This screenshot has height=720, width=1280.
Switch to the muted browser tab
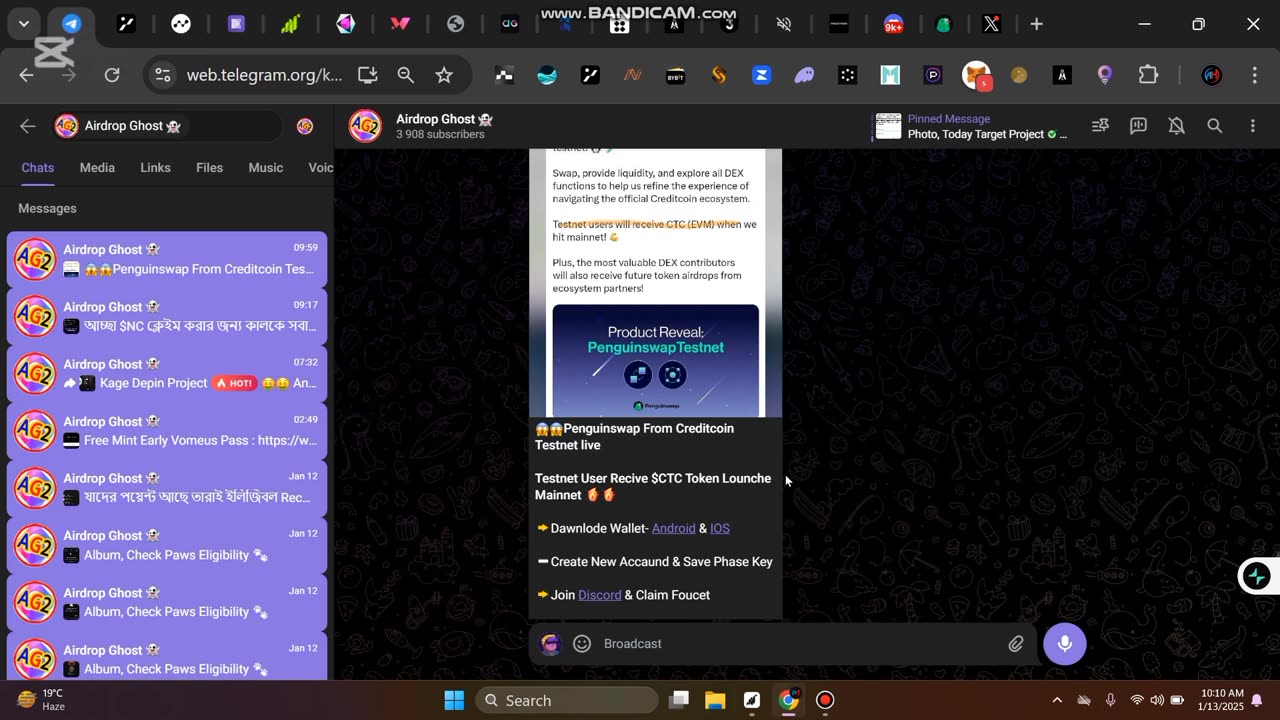click(x=784, y=24)
